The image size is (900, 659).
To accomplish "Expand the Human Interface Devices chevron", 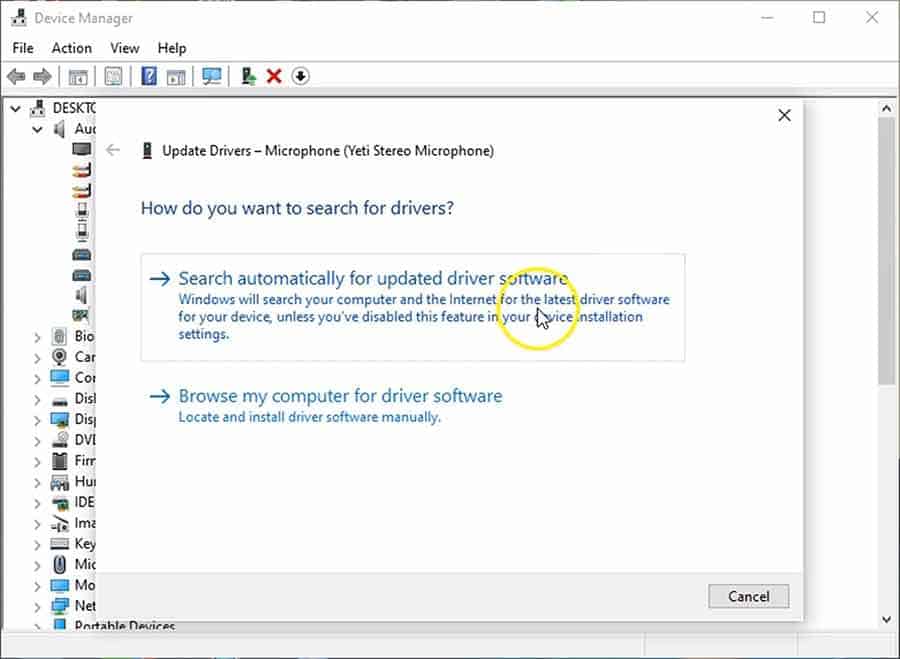I will (x=37, y=483).
